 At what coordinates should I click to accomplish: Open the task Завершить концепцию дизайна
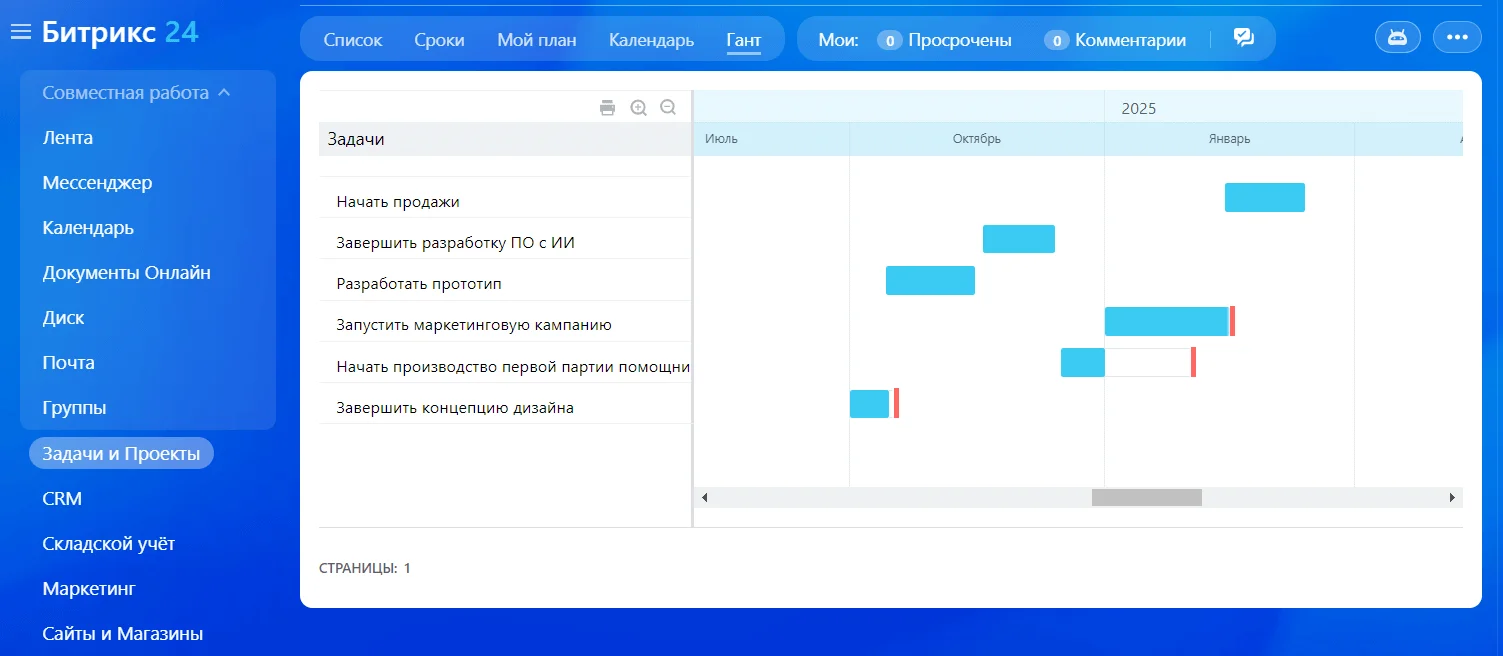pyautogui.click(x=455, y=407)
